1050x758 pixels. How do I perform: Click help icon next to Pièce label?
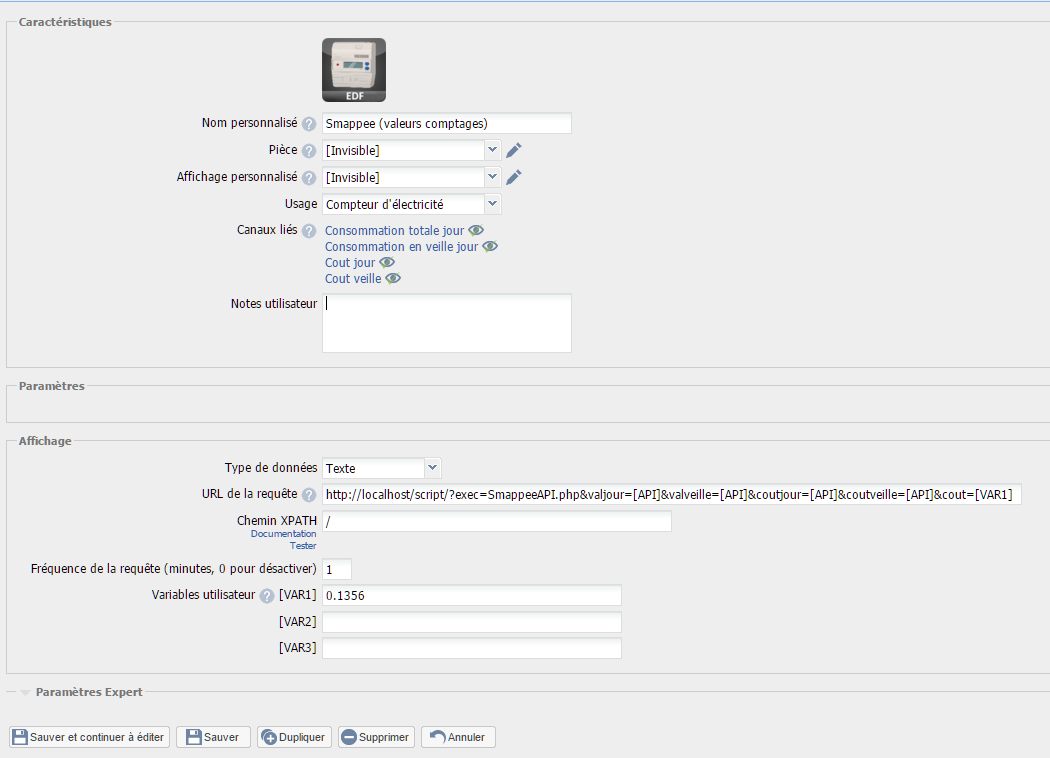[x=309, y=151]
